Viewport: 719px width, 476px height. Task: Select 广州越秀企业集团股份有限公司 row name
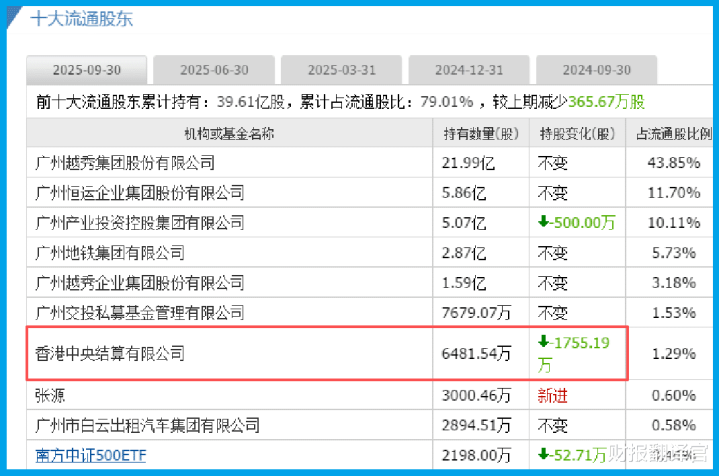pyautogui.click(x=140, y=283)
